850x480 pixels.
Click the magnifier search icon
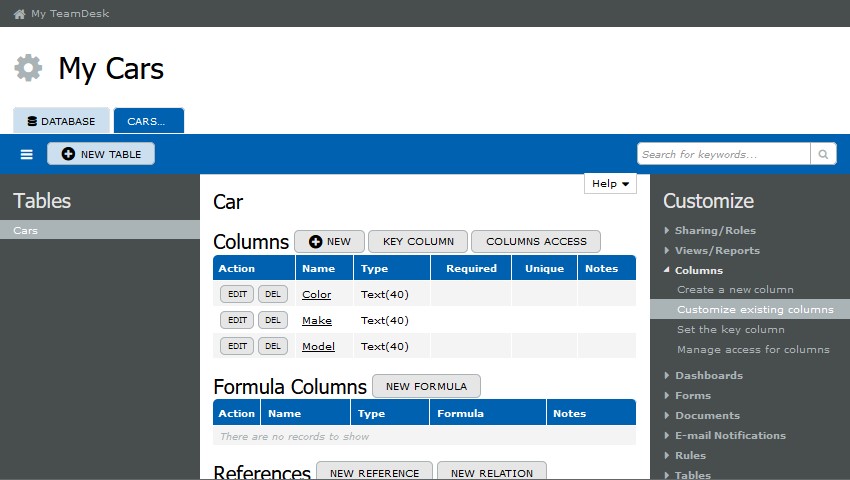pos(823,154)
